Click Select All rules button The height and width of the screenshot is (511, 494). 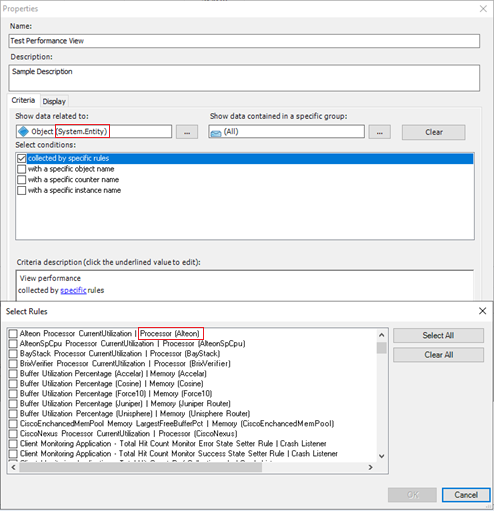(438, 335)
